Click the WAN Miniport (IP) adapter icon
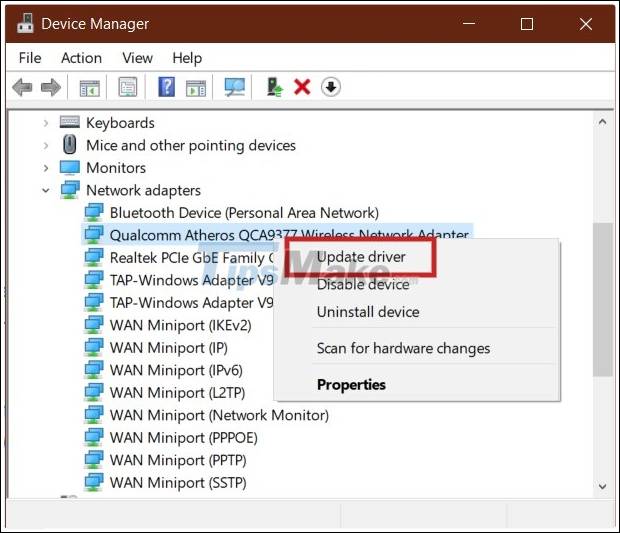 [94, 348]
